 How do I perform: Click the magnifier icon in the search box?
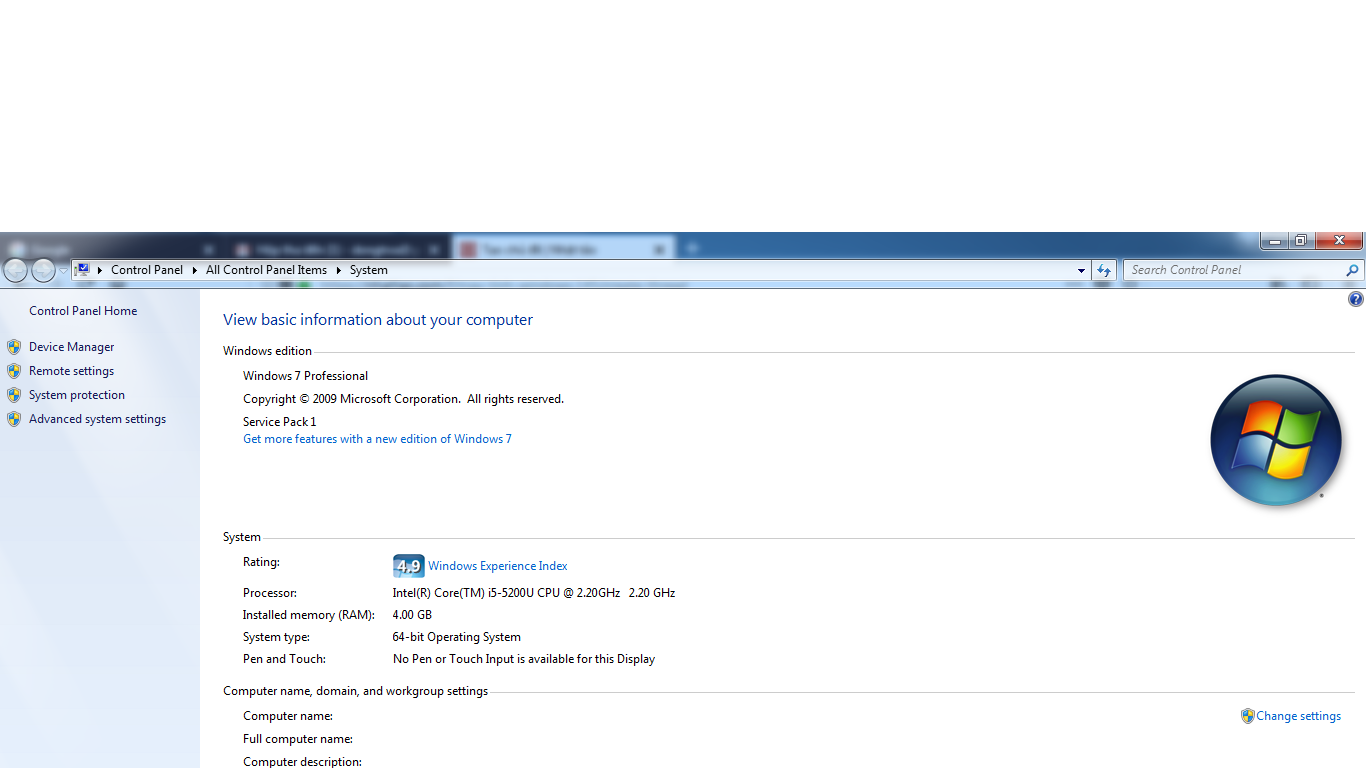(1352, 270)
